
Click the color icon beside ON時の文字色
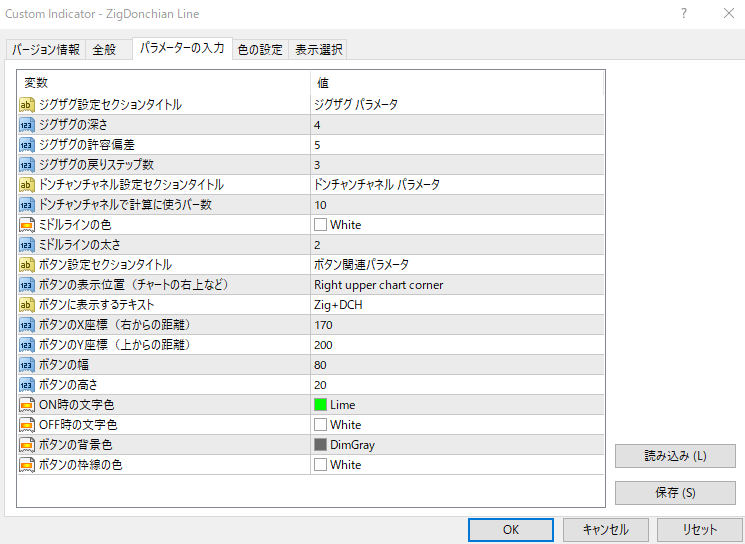[27, 405]
